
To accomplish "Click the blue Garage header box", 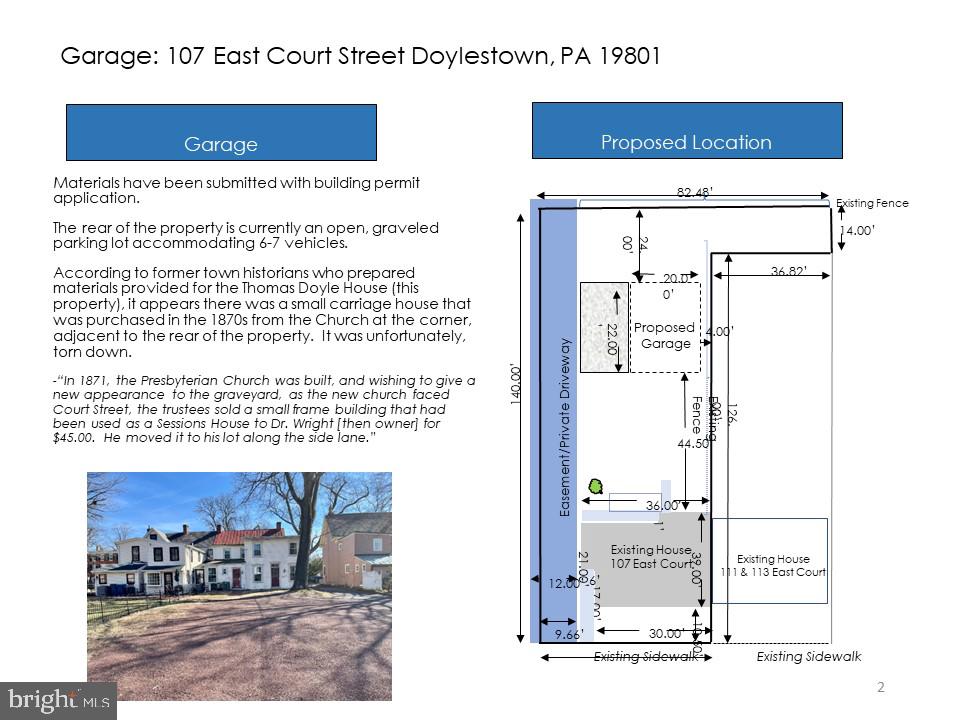I will click(x=221, y=132).
